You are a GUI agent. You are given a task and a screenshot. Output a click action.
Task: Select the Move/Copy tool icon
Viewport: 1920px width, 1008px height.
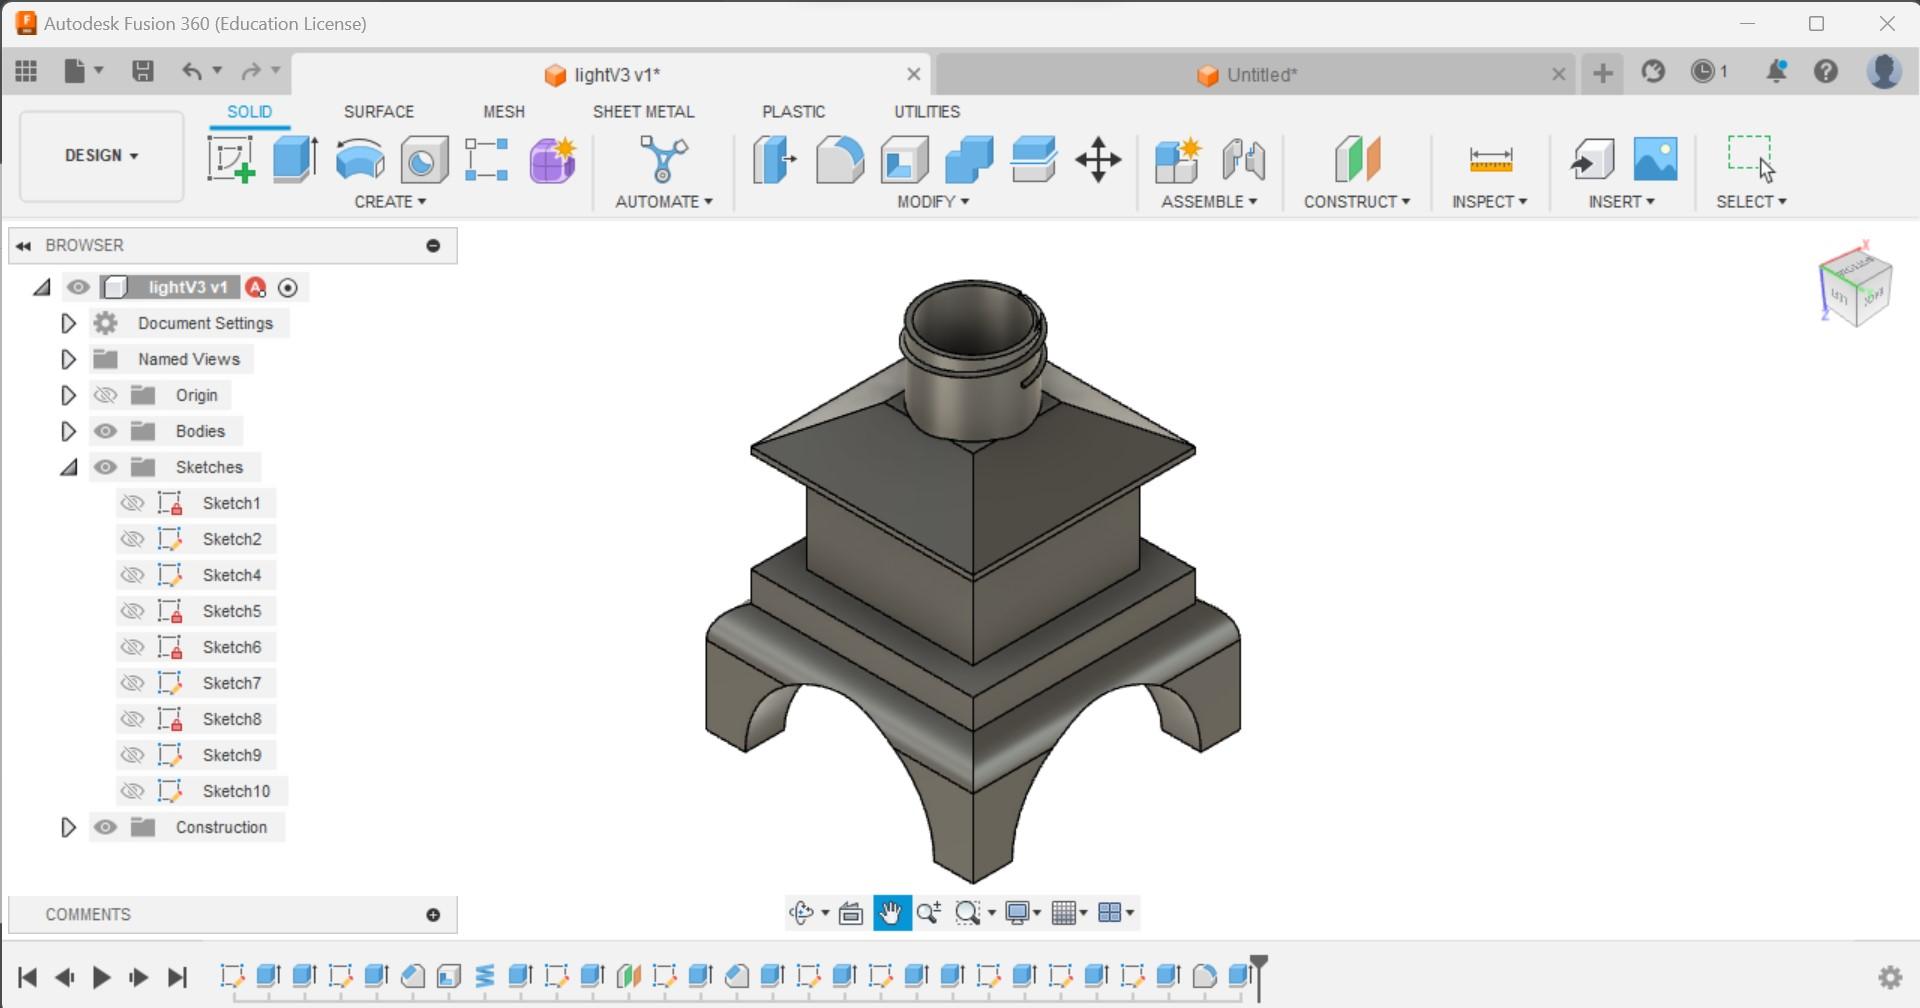[1098, 160]
